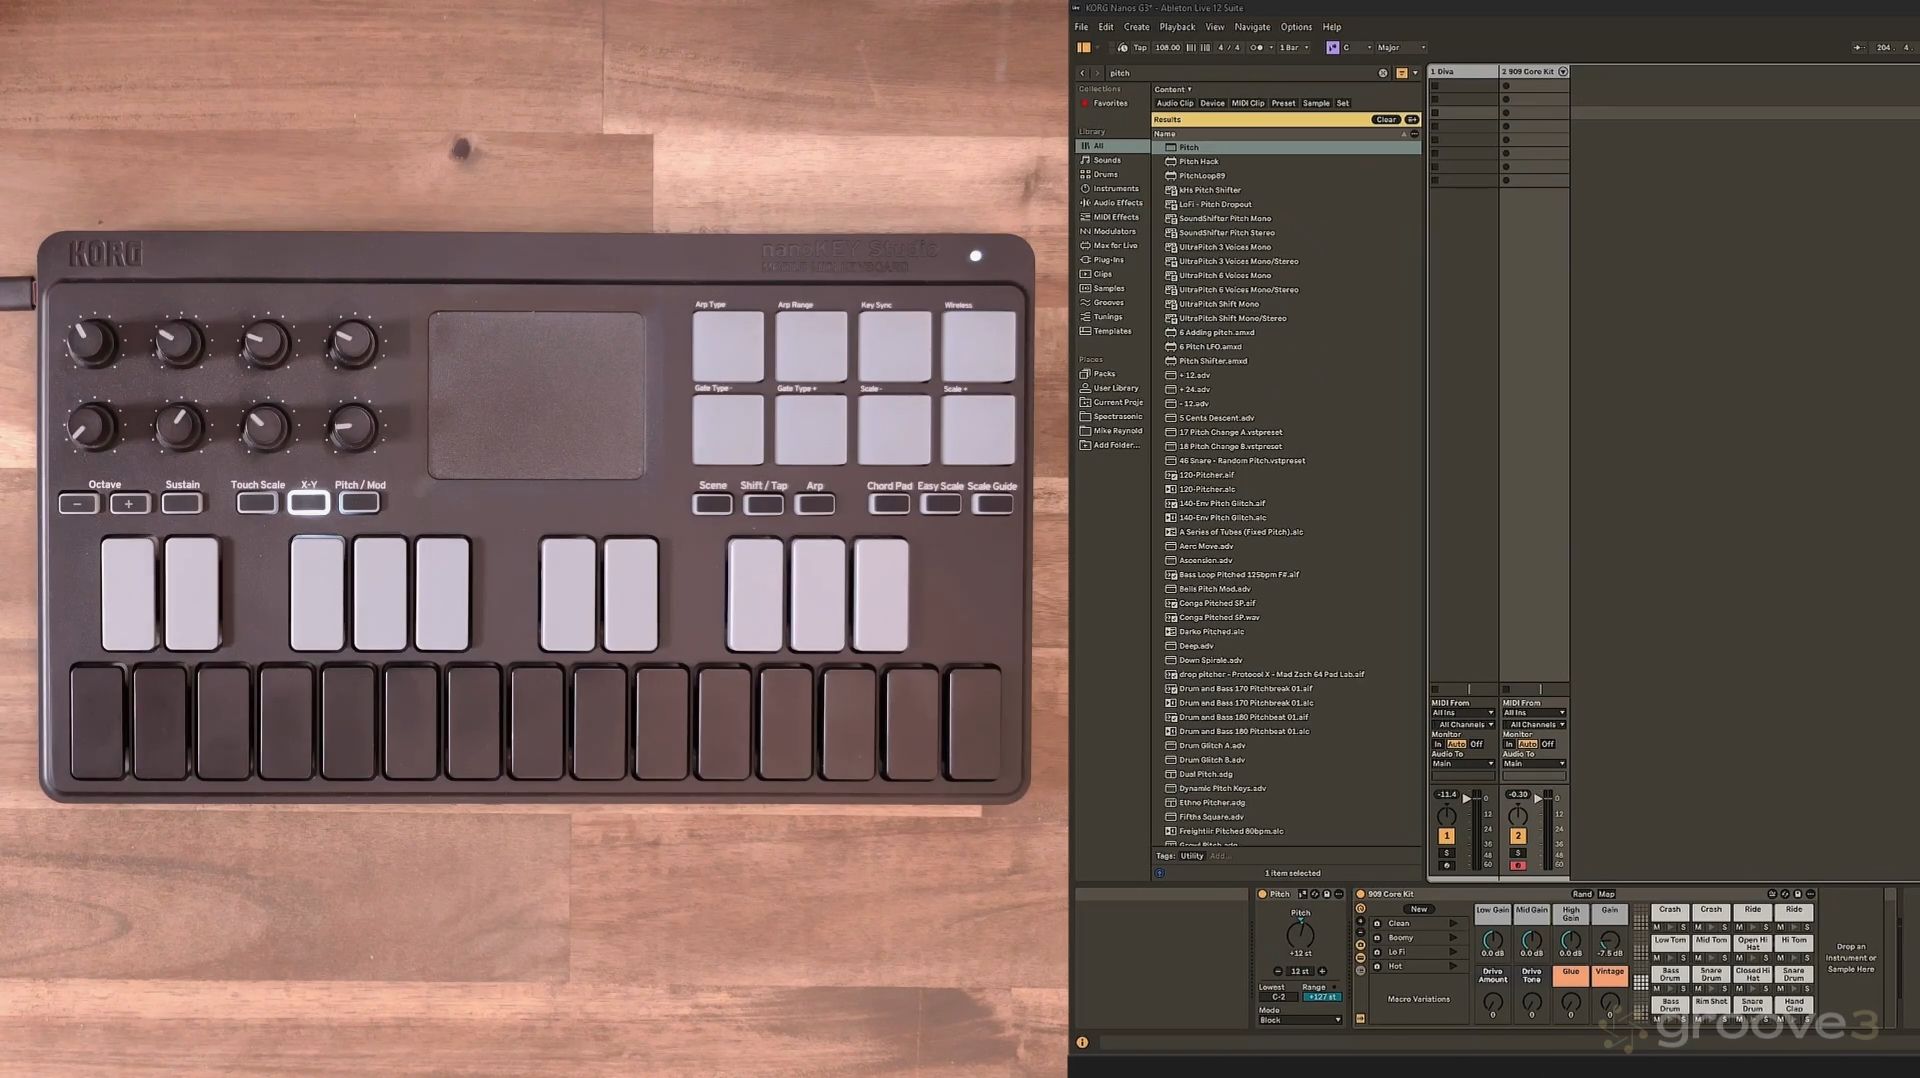Click the Map button on 909 Core Kit
Screen dimensions: 1920x1078
(x=1606, y=894)
